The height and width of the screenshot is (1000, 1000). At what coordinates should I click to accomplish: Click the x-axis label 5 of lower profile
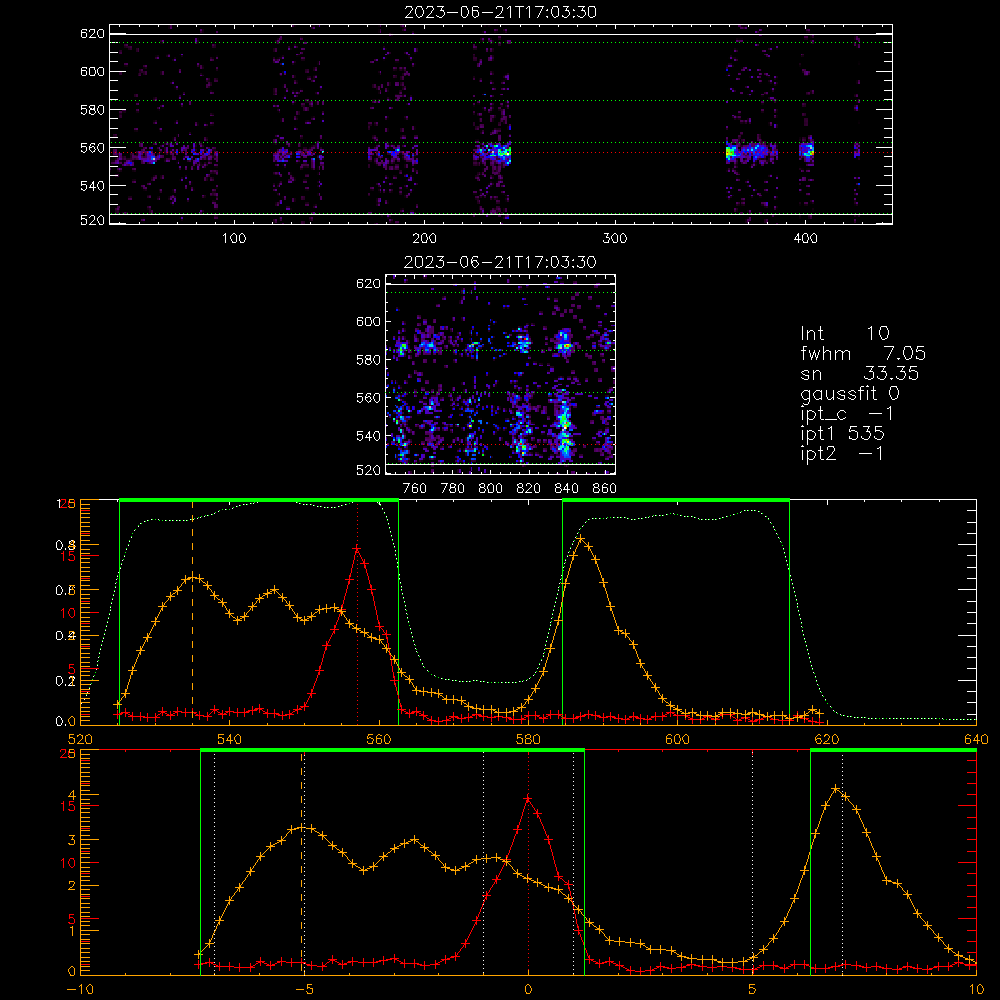pos(752,990)
